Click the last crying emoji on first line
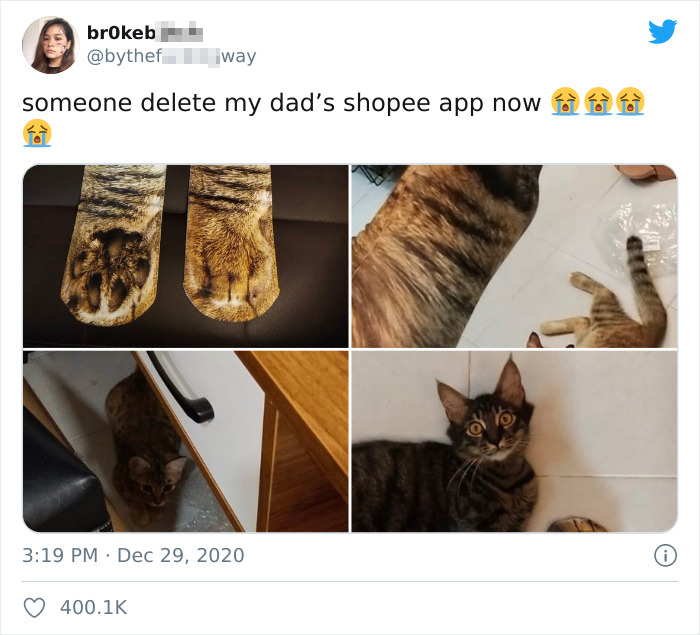Image resolution: width=700 pixels, height=635 pixels. click(x=630, y=101)
